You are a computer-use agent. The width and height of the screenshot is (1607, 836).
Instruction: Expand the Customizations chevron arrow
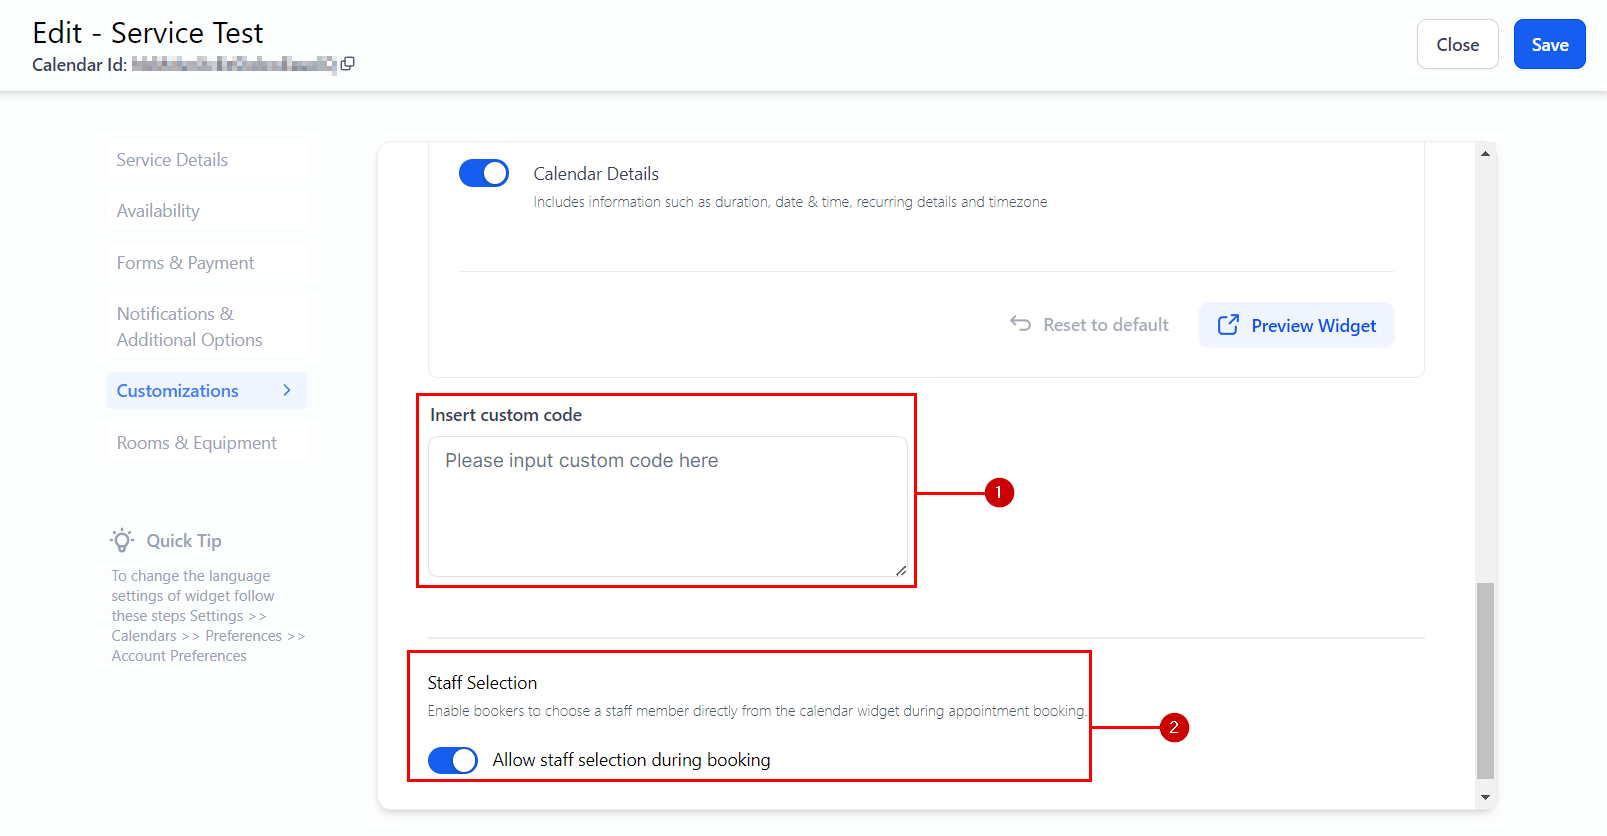(287, 391)
